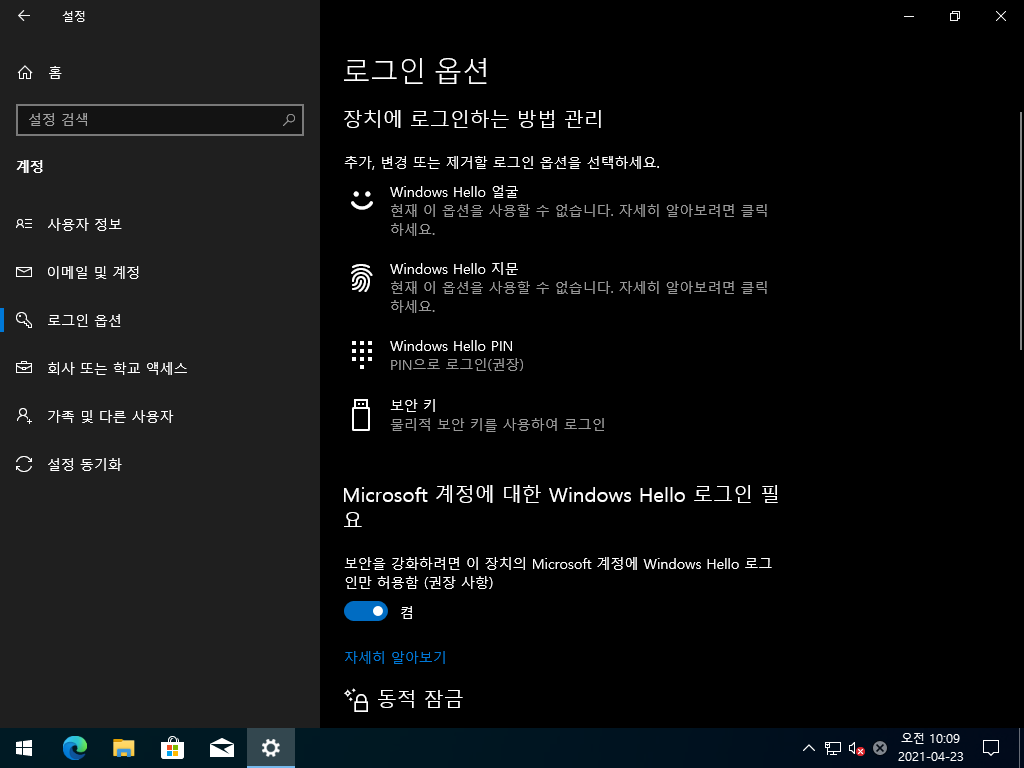Click the sync arrows icon beside 설정 동기화
1024x768 pixels.
pyautogui.click(x=24, y=464)
